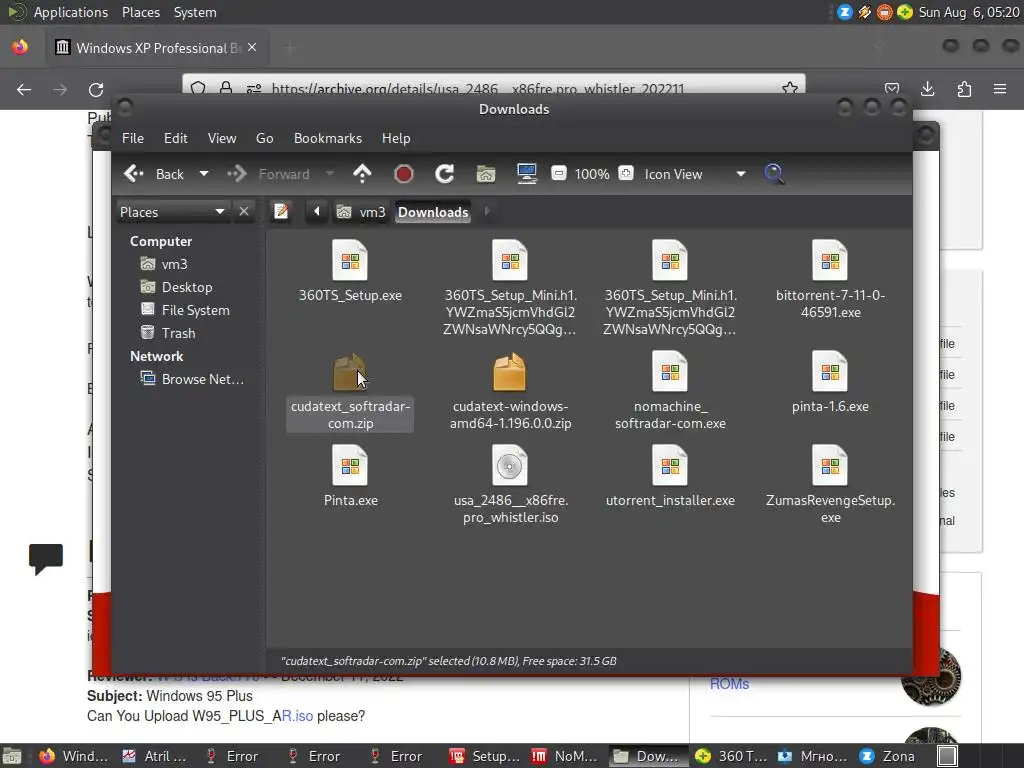Select File System in the sidebar
This screenshot has height=768, width=1024.
185,310
